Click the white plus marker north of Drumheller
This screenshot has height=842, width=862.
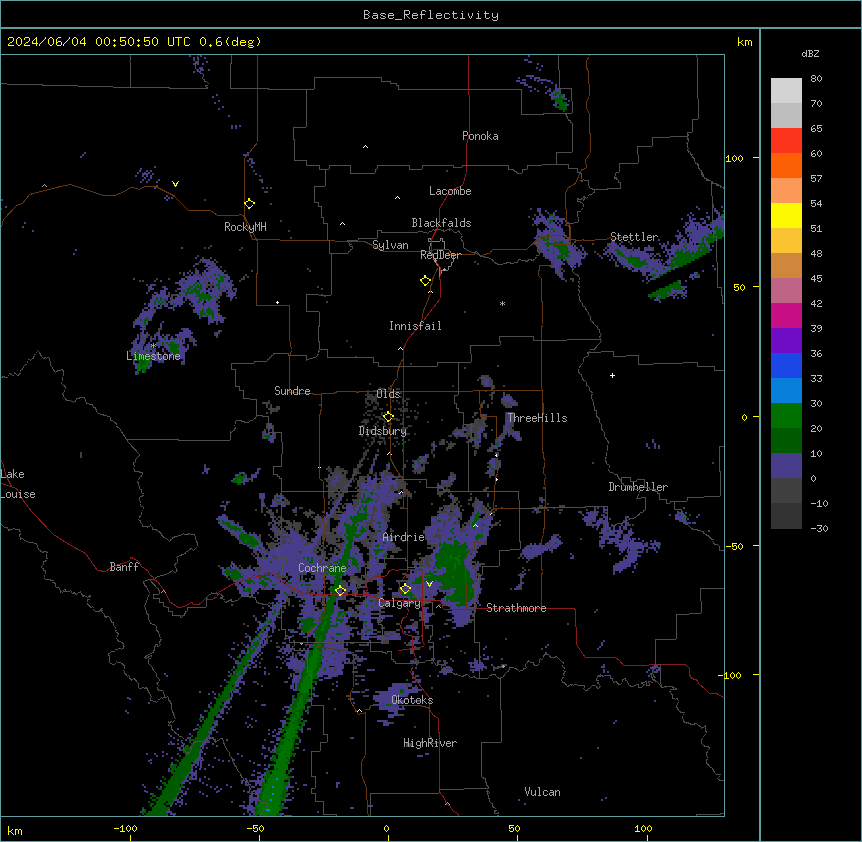(612, 375)
